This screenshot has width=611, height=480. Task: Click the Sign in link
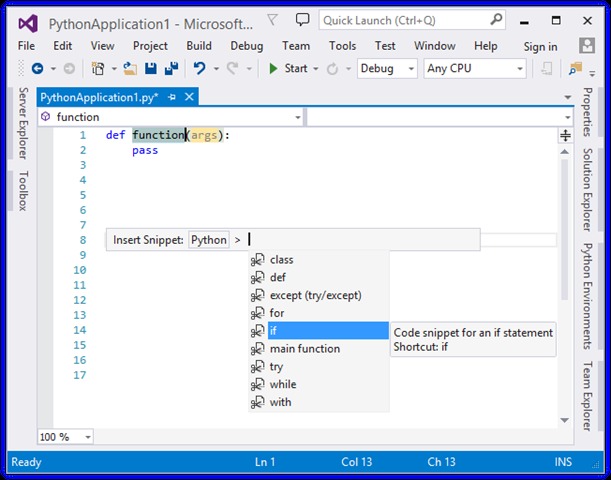click(x=540, y=46)
